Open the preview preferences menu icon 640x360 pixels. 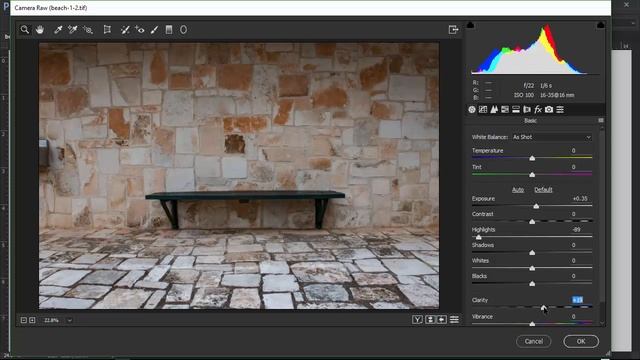(454, 320)
